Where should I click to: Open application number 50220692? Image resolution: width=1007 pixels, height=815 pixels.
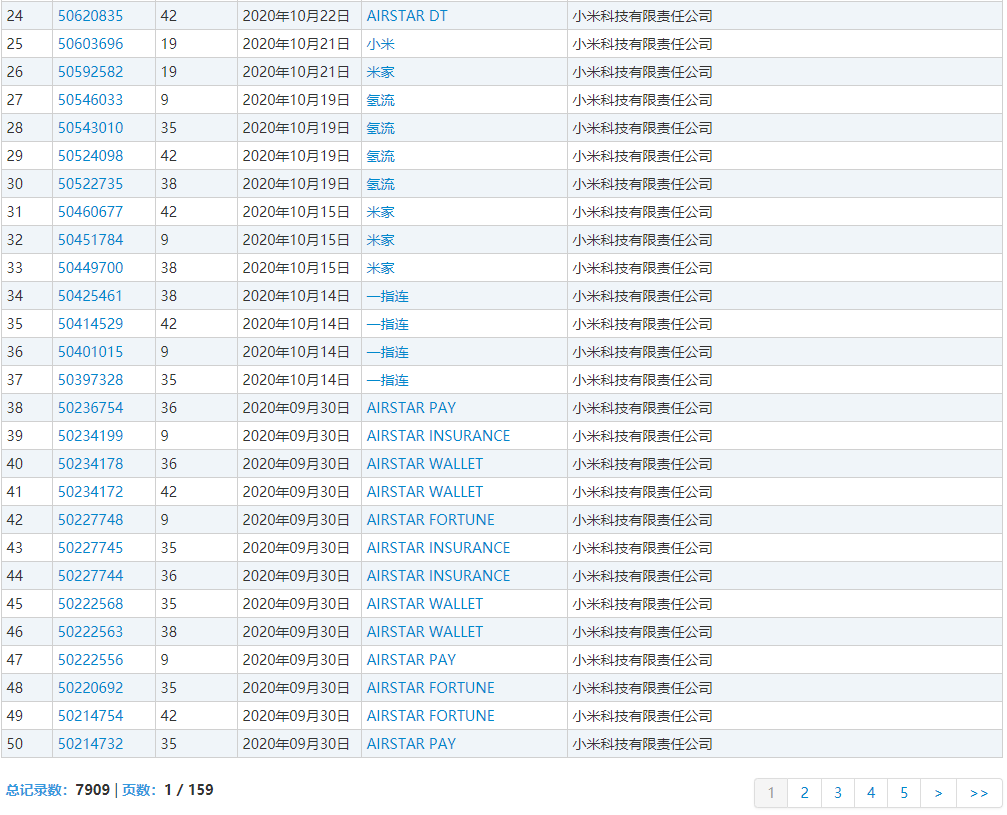point(91,688)
